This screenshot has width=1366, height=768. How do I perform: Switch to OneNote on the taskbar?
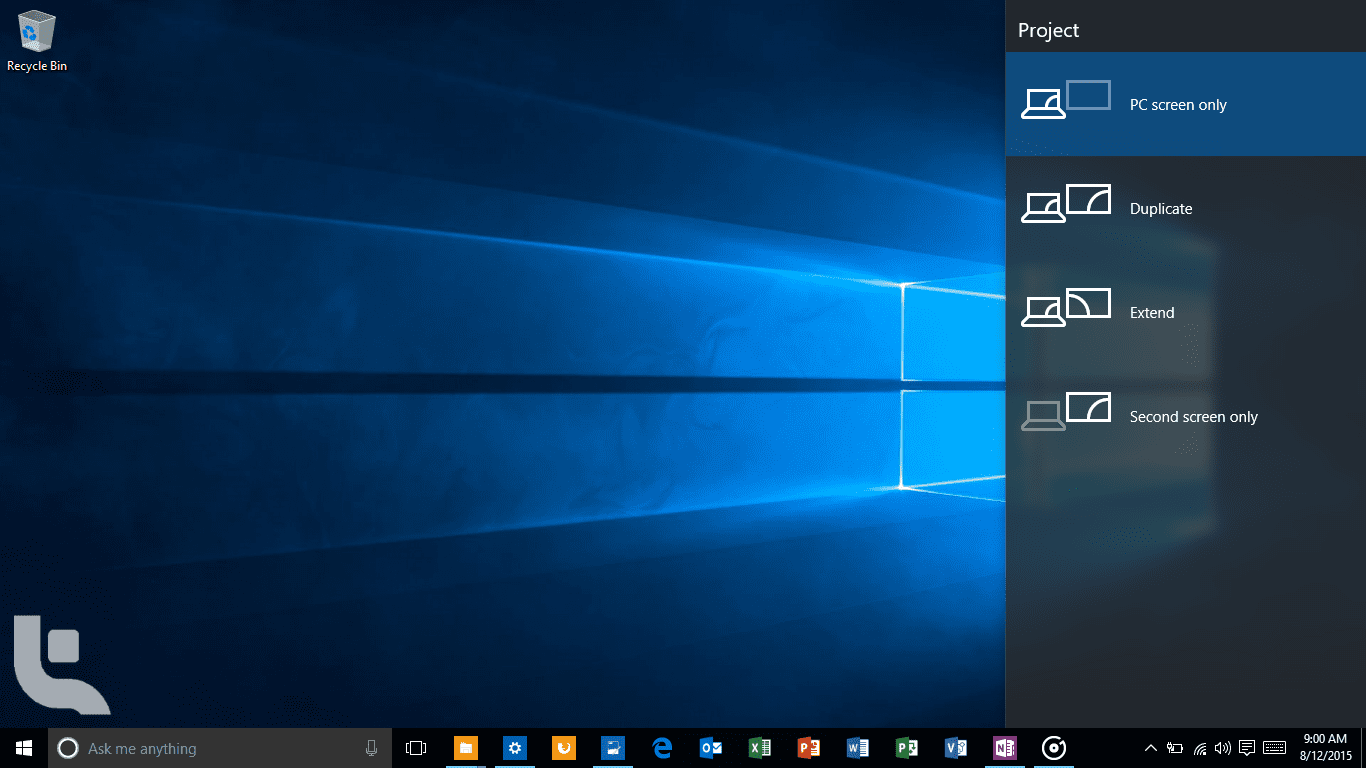pyautogui.click(x=1005, y=748)
